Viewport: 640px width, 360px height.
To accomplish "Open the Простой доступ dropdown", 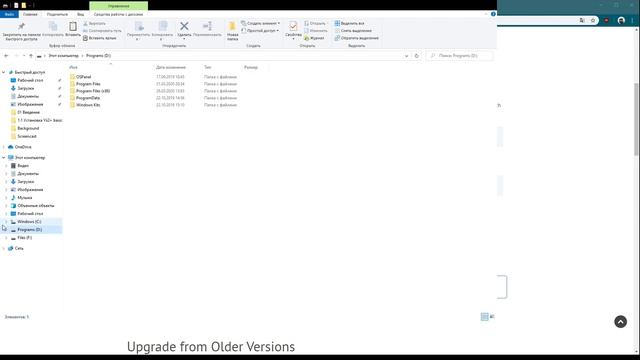I will (x=260, y=31).
